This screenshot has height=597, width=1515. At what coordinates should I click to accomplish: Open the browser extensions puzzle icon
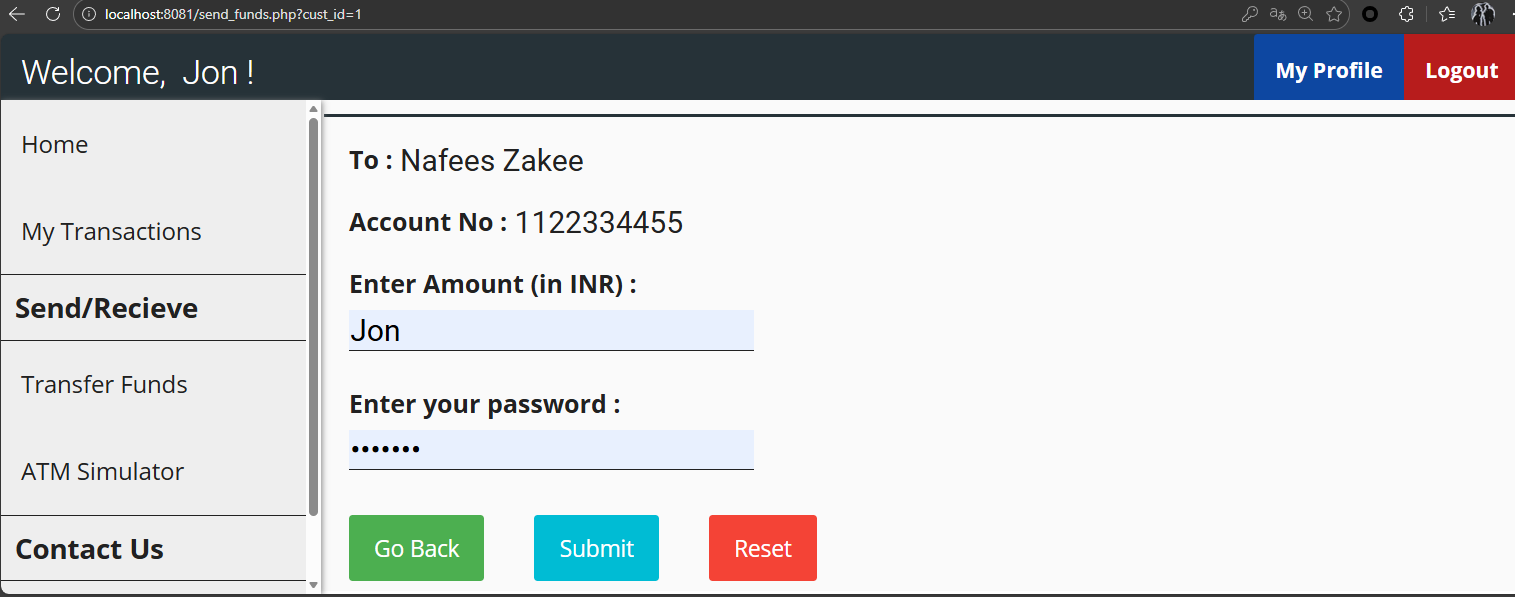(1406, 14)
